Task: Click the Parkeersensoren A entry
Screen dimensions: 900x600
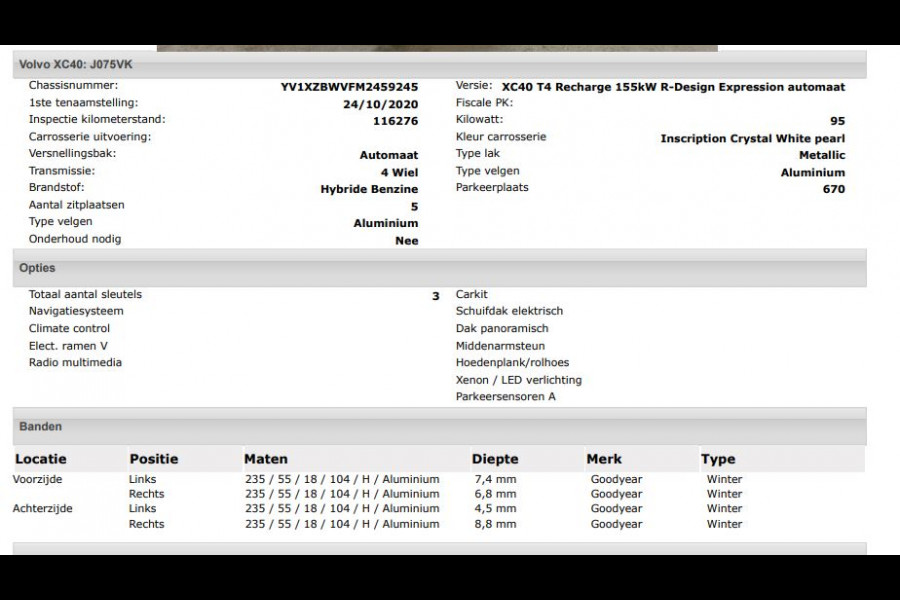Action: 507,396
